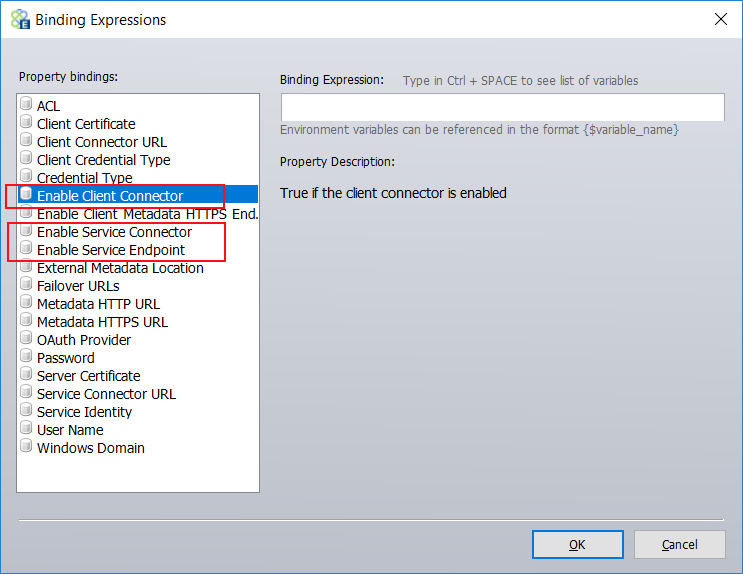Click the OAuth Provider property icon
743x574 pixels.
coord(26,338)
